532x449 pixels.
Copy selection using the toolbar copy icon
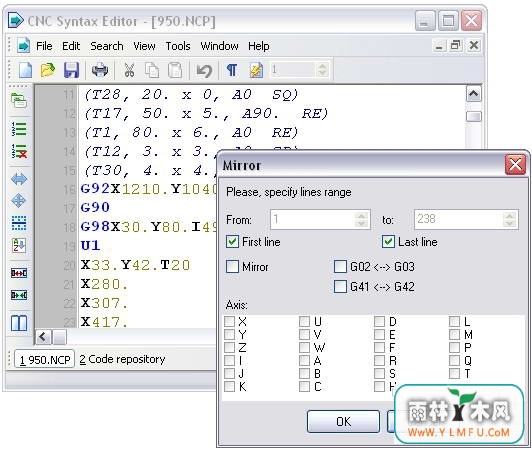[152, 70]
